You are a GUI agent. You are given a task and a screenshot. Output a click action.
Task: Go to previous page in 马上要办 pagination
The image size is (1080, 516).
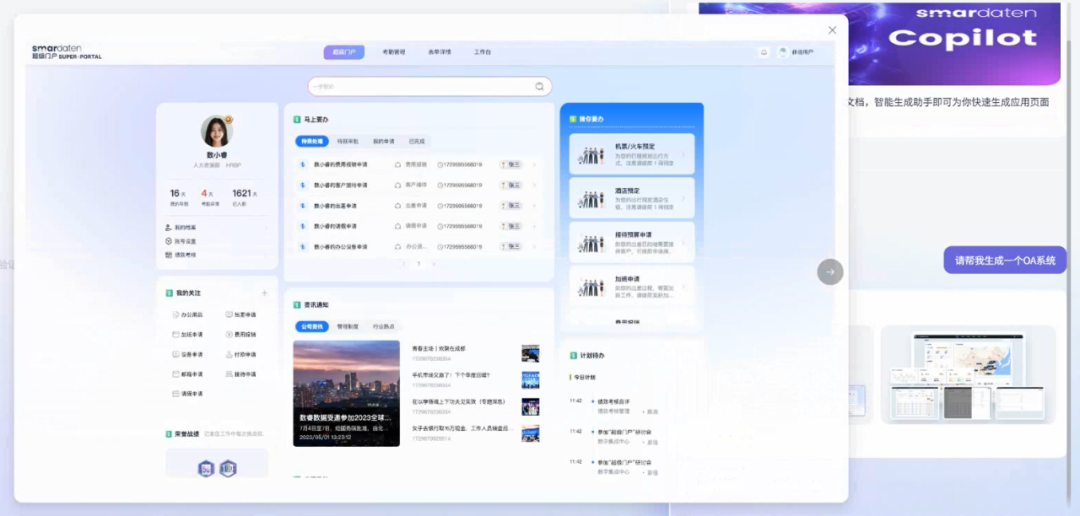[x=404, y=264]
